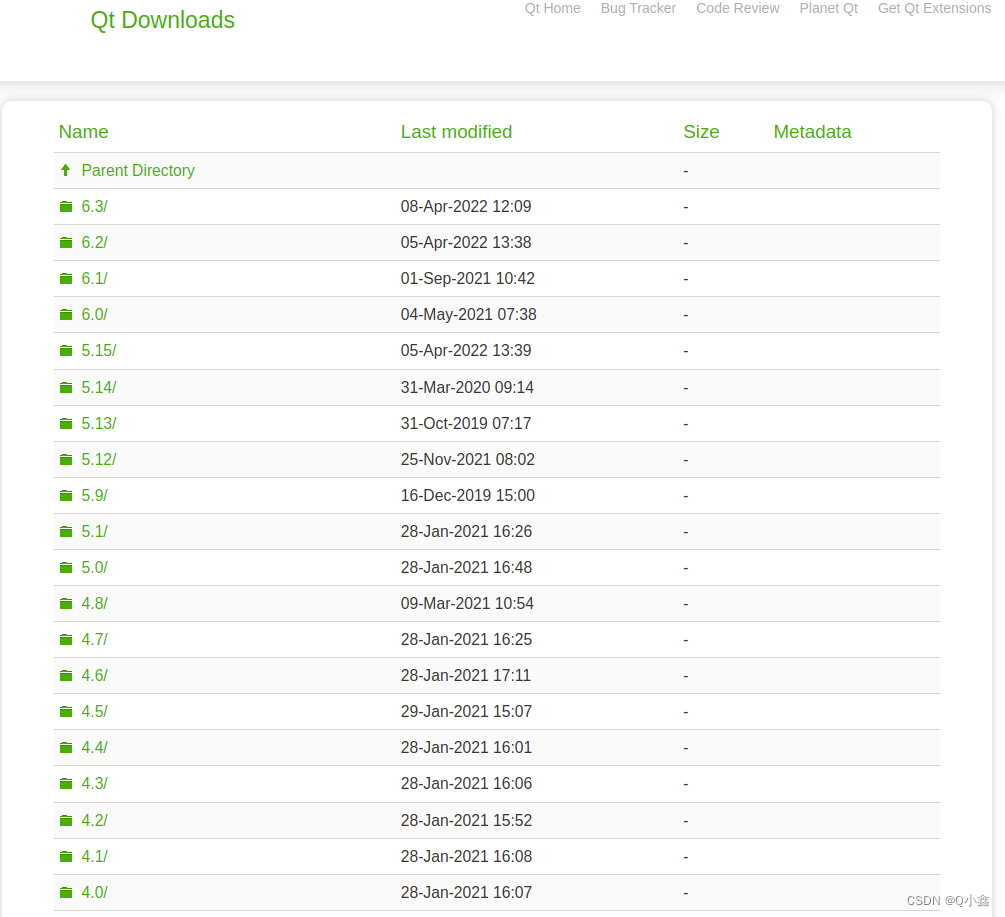Click the Qt Downloads site title
1005x917 pixels.
pos(163,21)
